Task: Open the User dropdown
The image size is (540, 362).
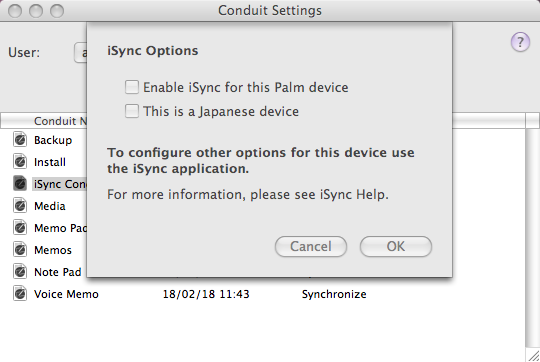Action: coord(80,53)
